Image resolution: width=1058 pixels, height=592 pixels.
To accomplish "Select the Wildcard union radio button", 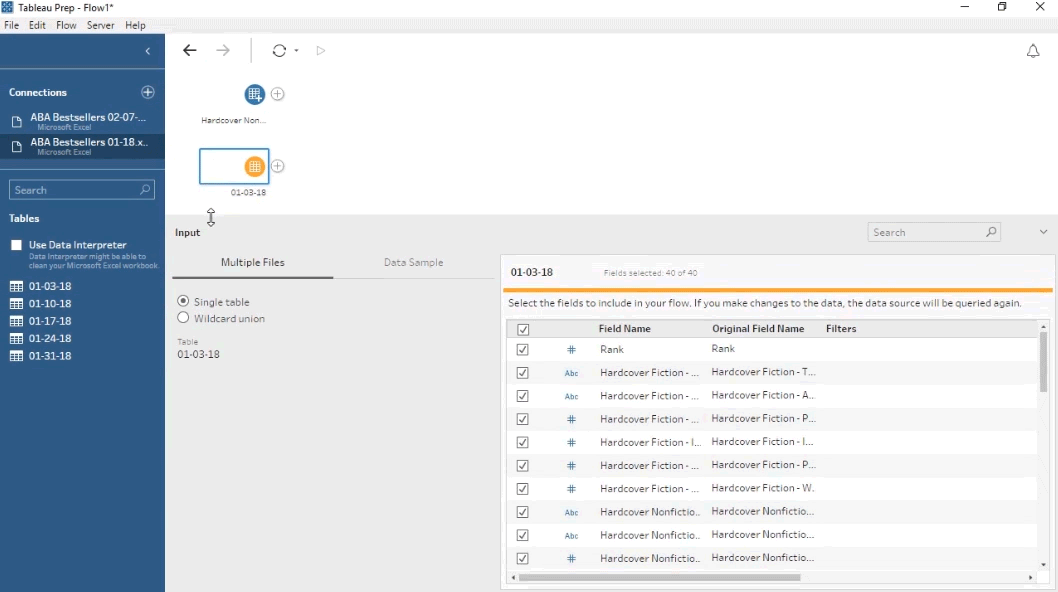I will pyautogui.click(x=183, y=318).
